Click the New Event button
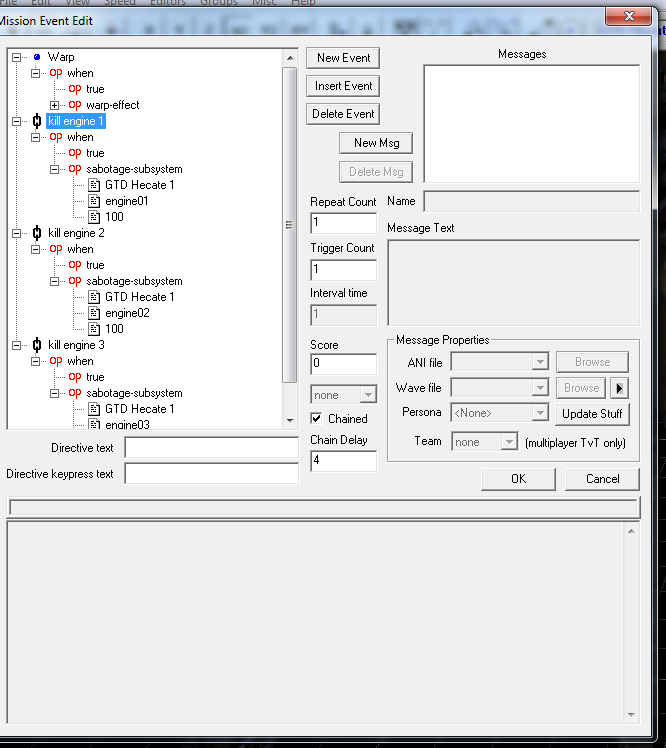 coord(343,58)
